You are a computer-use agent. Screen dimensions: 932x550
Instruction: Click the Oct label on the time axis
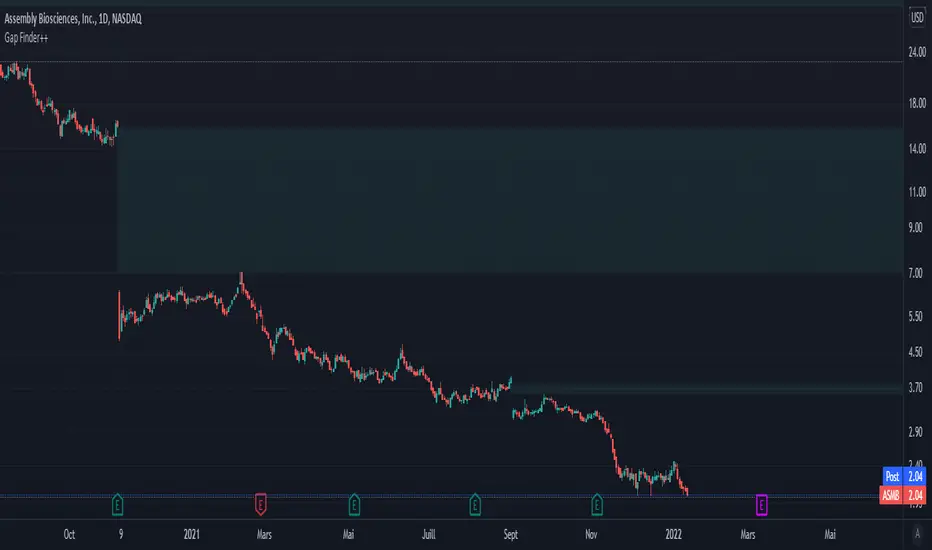pyautogui.click(x=69, y=534)
